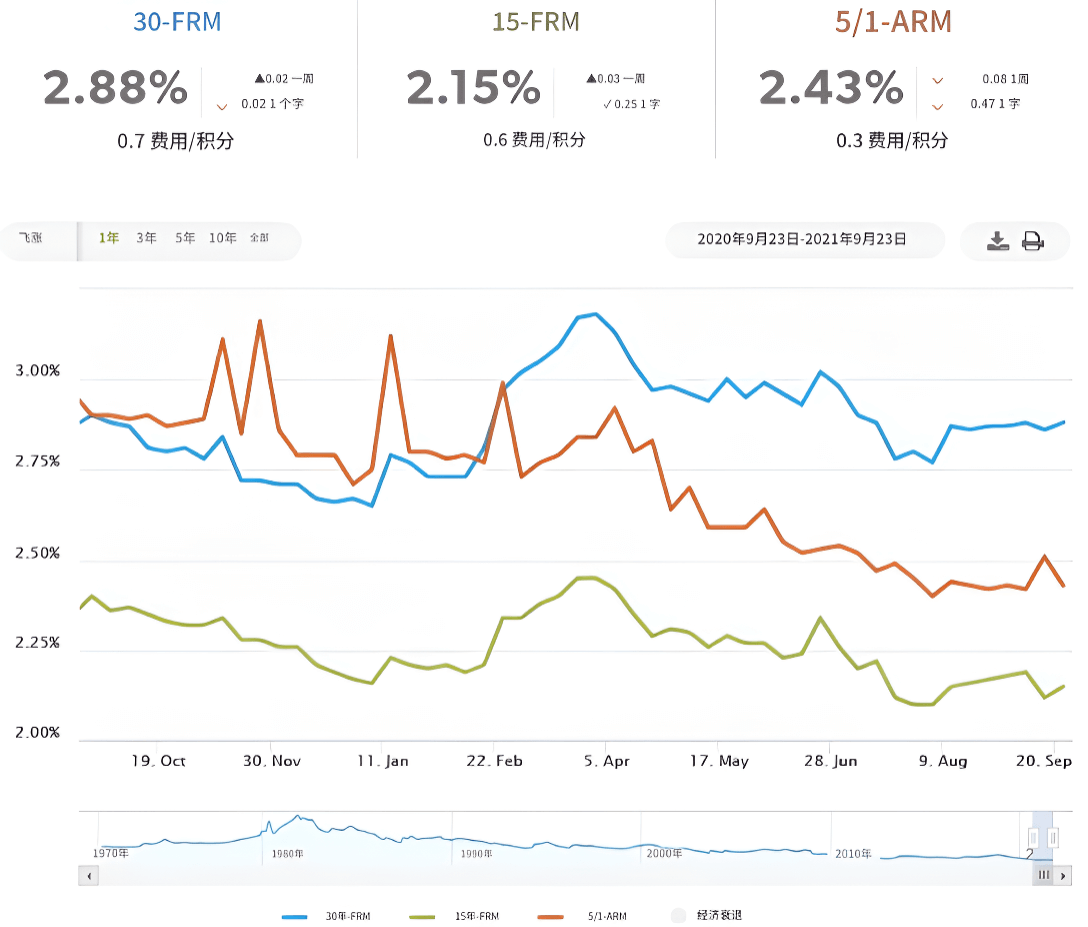The height and width of the screenshot is (927, 1088).
Task: Click the 2.43% rate value
Action: tap(831, 88)
